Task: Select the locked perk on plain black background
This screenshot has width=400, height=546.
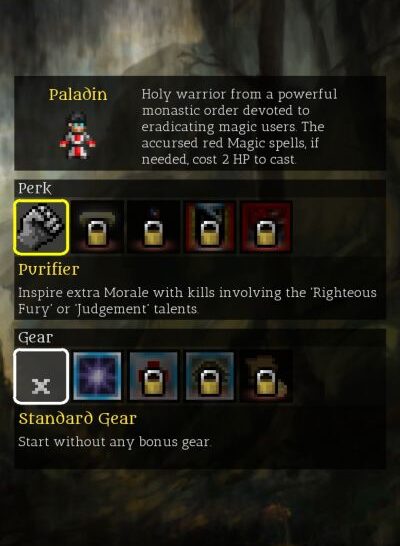Action: [x=154, y=227]
